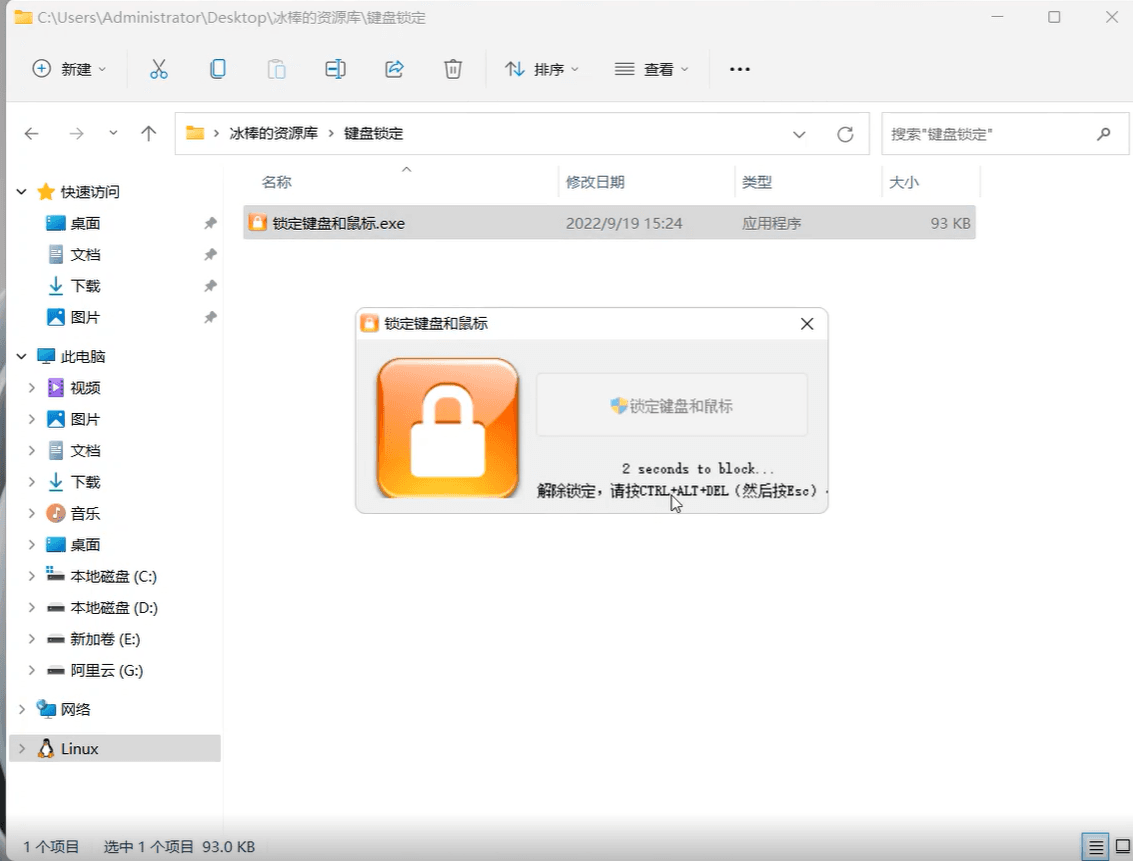Click the Share icon in toolbar
This screenshot has width=1133, height=861.
pos(394,69)
